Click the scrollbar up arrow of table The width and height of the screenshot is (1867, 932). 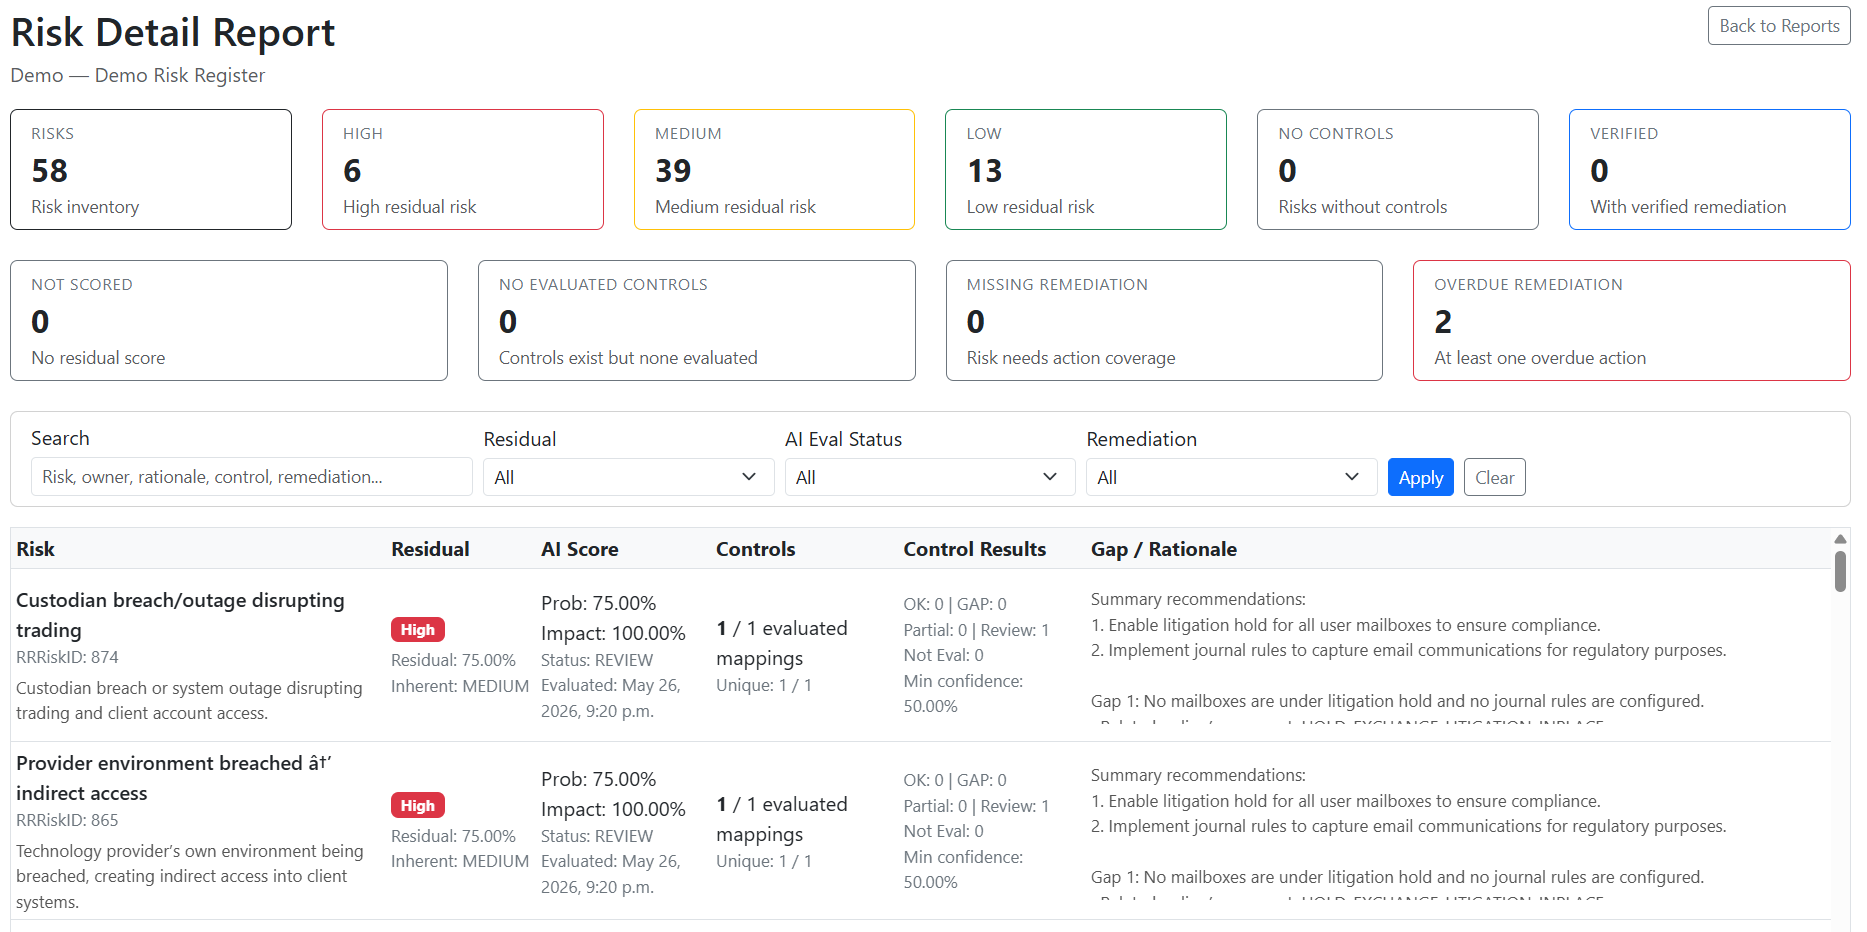tap(1840, 539)
